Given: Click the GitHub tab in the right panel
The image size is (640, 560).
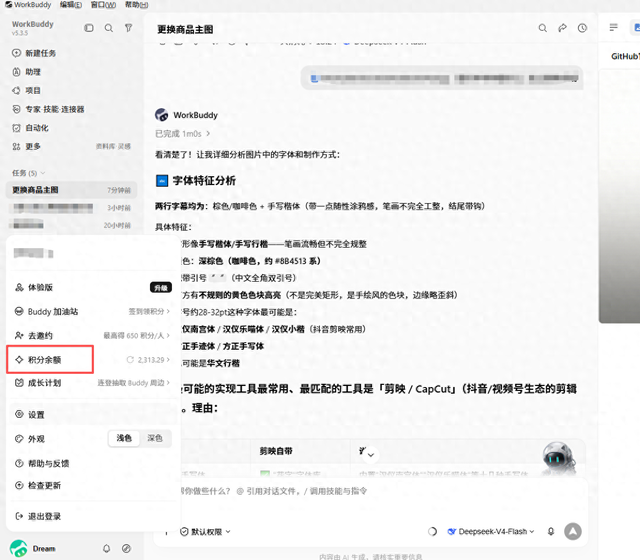Looking at the screenshot, I should [x=625, y=56].
